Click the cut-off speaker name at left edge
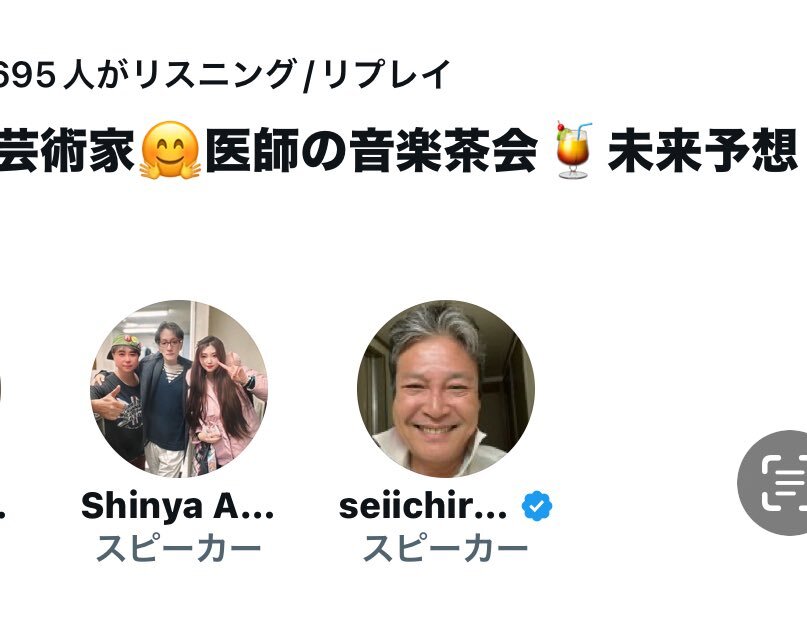 click(2, 508)
